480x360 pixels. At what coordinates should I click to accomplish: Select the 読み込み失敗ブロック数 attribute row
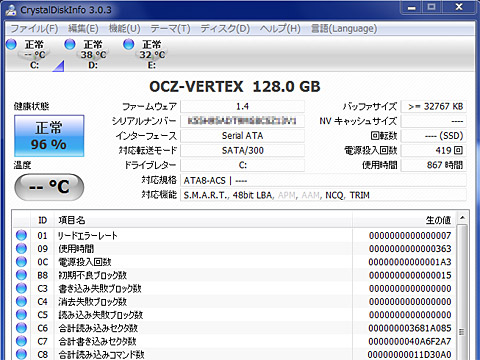[x=235, y=315]
